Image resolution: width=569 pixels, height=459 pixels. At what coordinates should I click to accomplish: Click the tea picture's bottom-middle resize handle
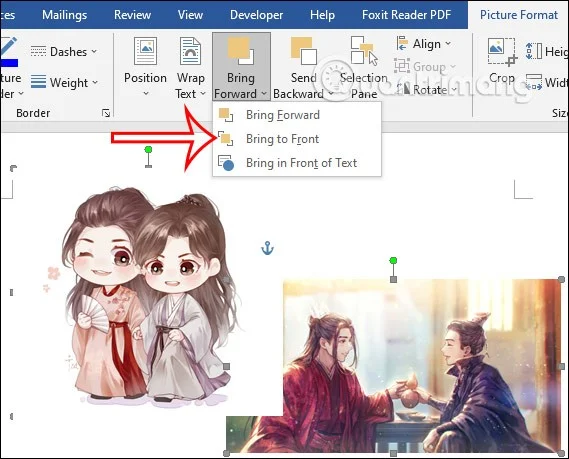(x=393, y=453)
